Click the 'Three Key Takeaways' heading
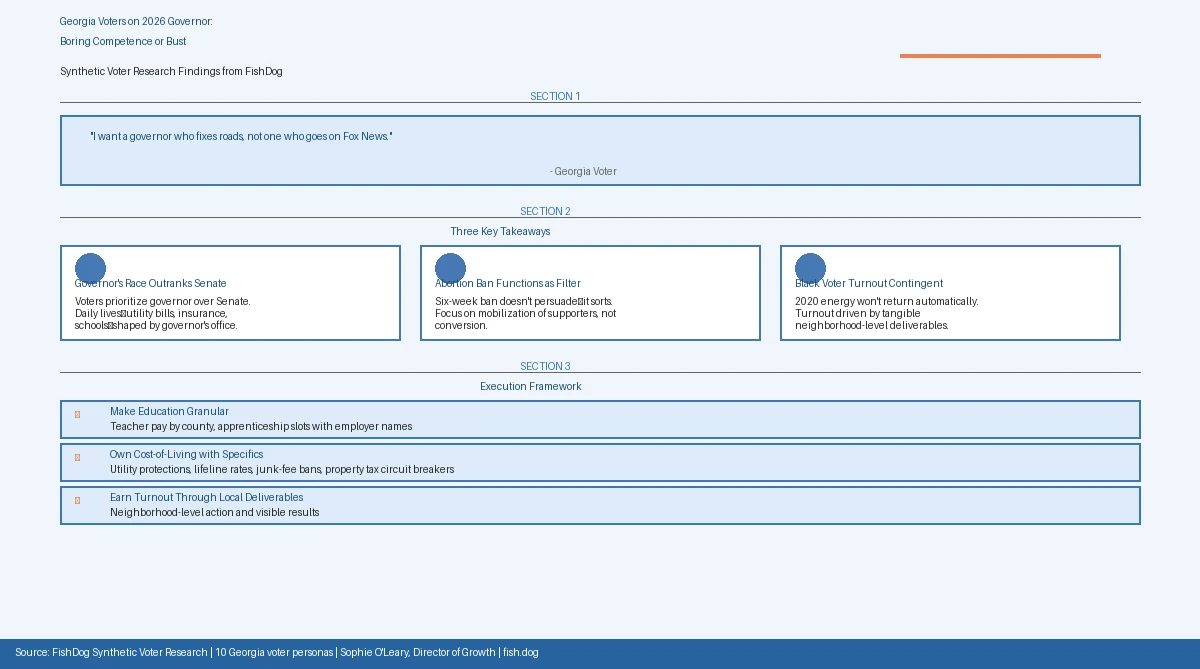 point(500,231)
